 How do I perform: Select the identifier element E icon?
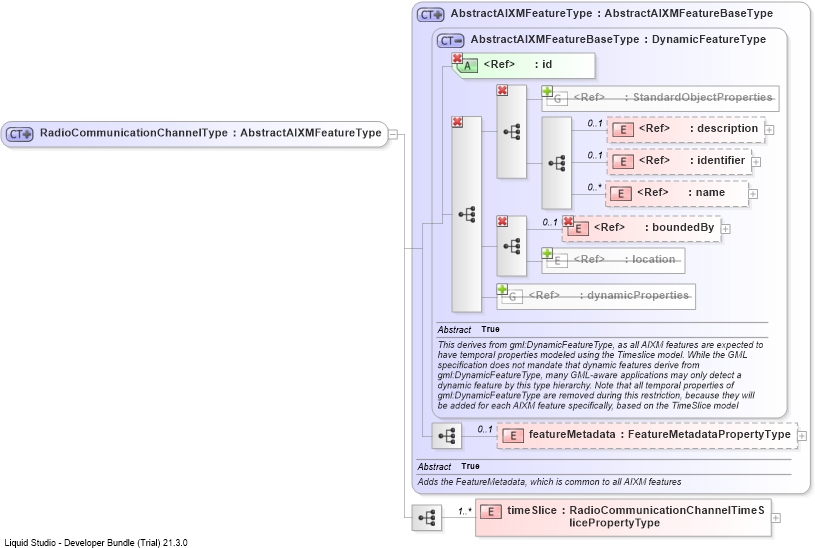(x=623, y=162)
